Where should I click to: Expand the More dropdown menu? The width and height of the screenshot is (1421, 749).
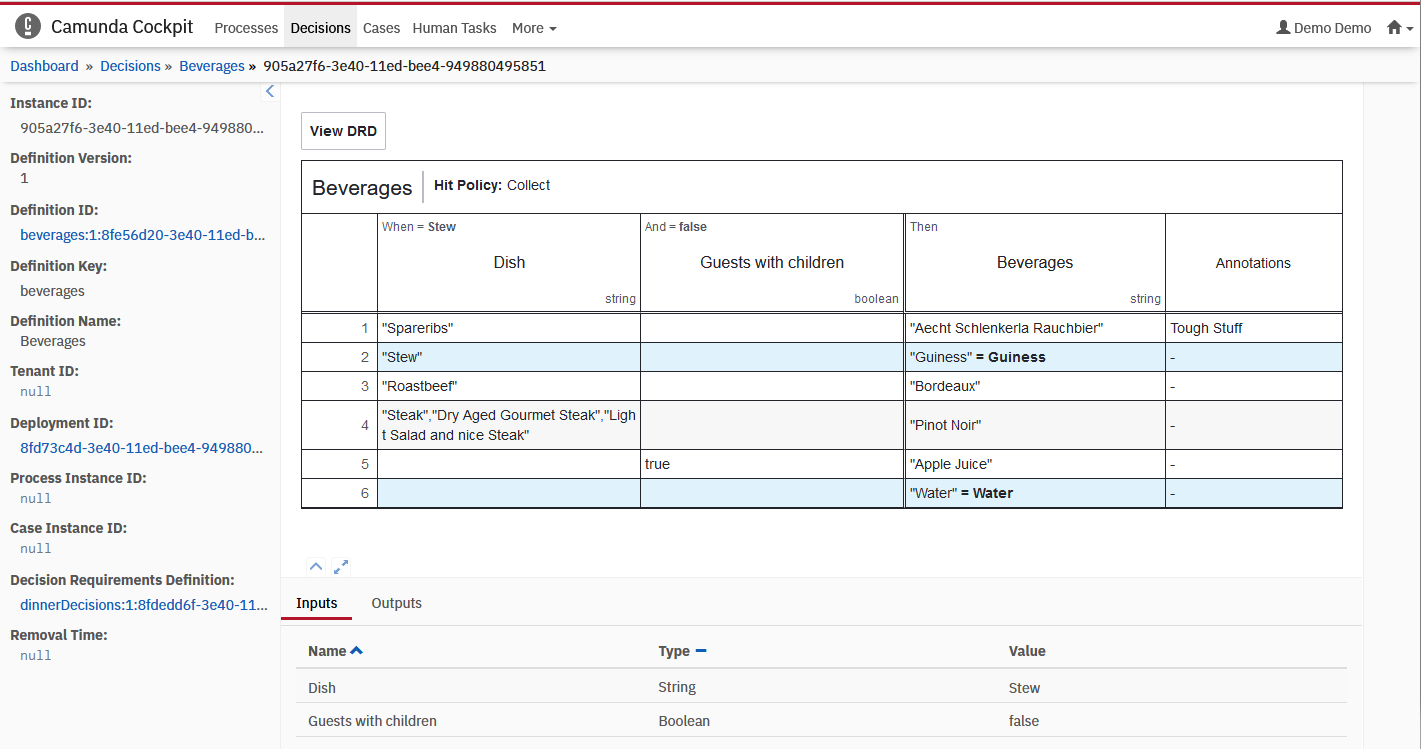(x=534, y=28)
